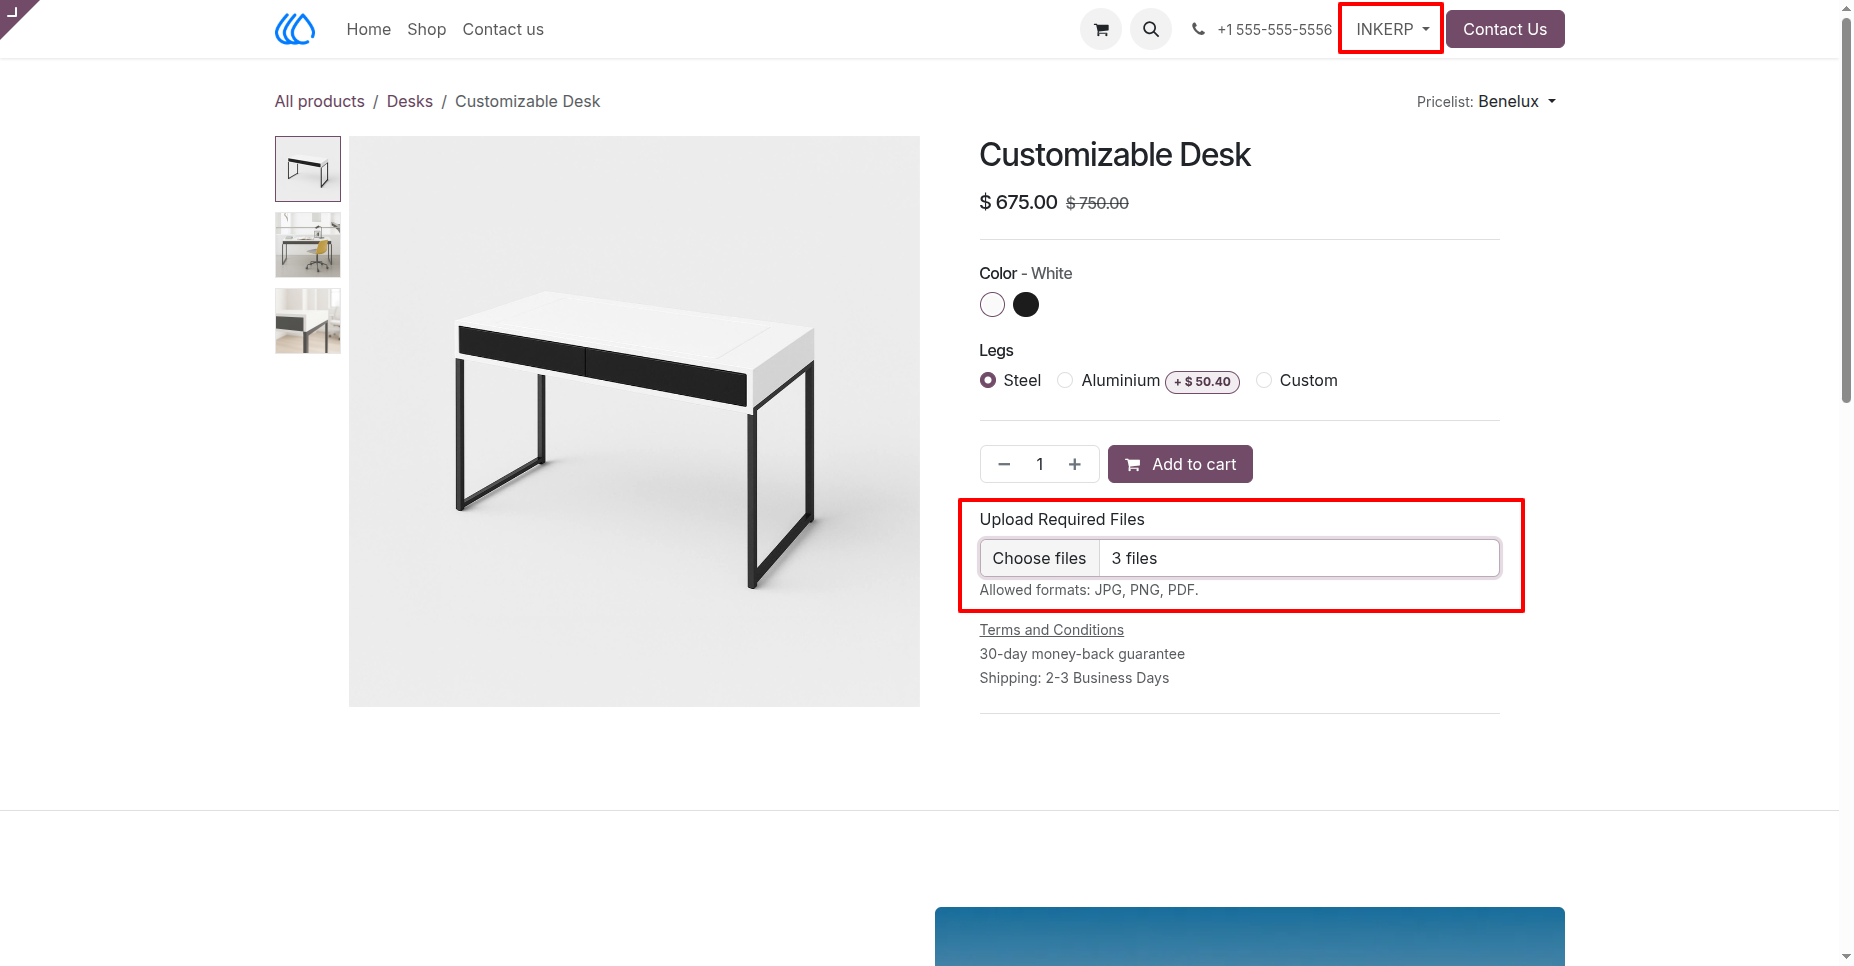Open the Shop menu item
The height and width of the screenshot is (966, 1854).
(x=426, y=29)
